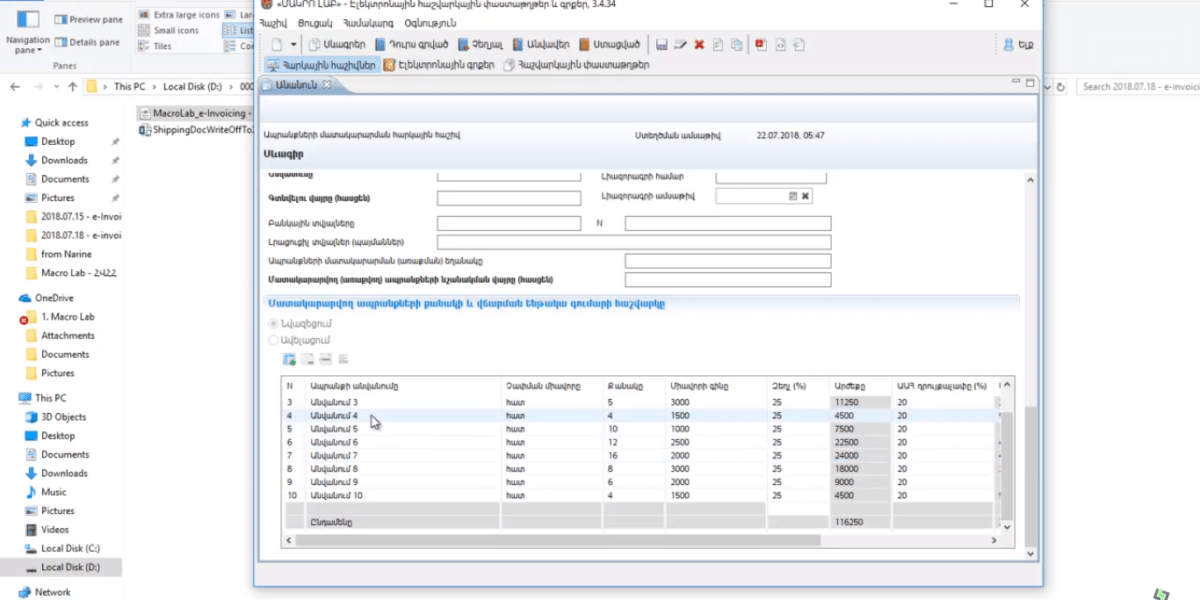Open the Ցուցակ menu
This screenshot has width=1200, height=600.
pos(313,22)
